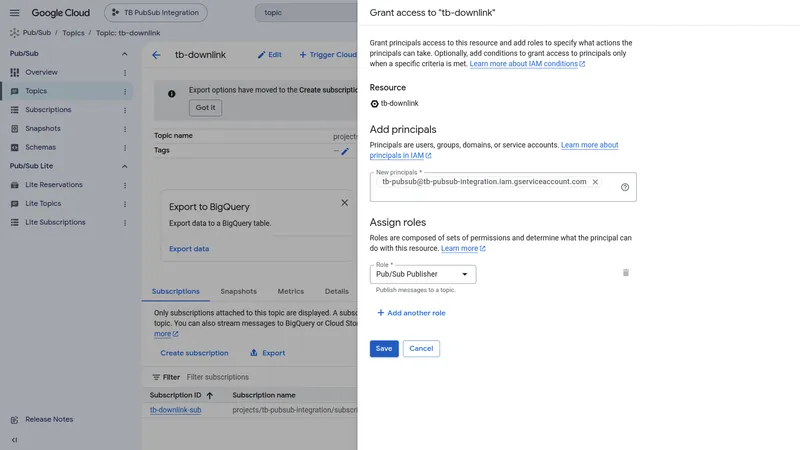Open the more options for Snapshots
Screen dimensions: 800x450
[125, 129]
